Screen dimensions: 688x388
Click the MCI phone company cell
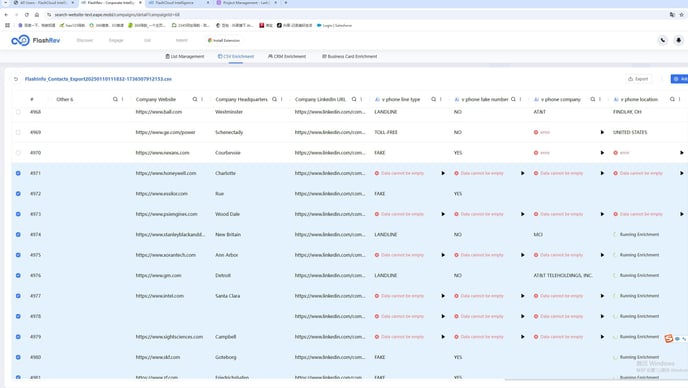click(x=538, y=234)
